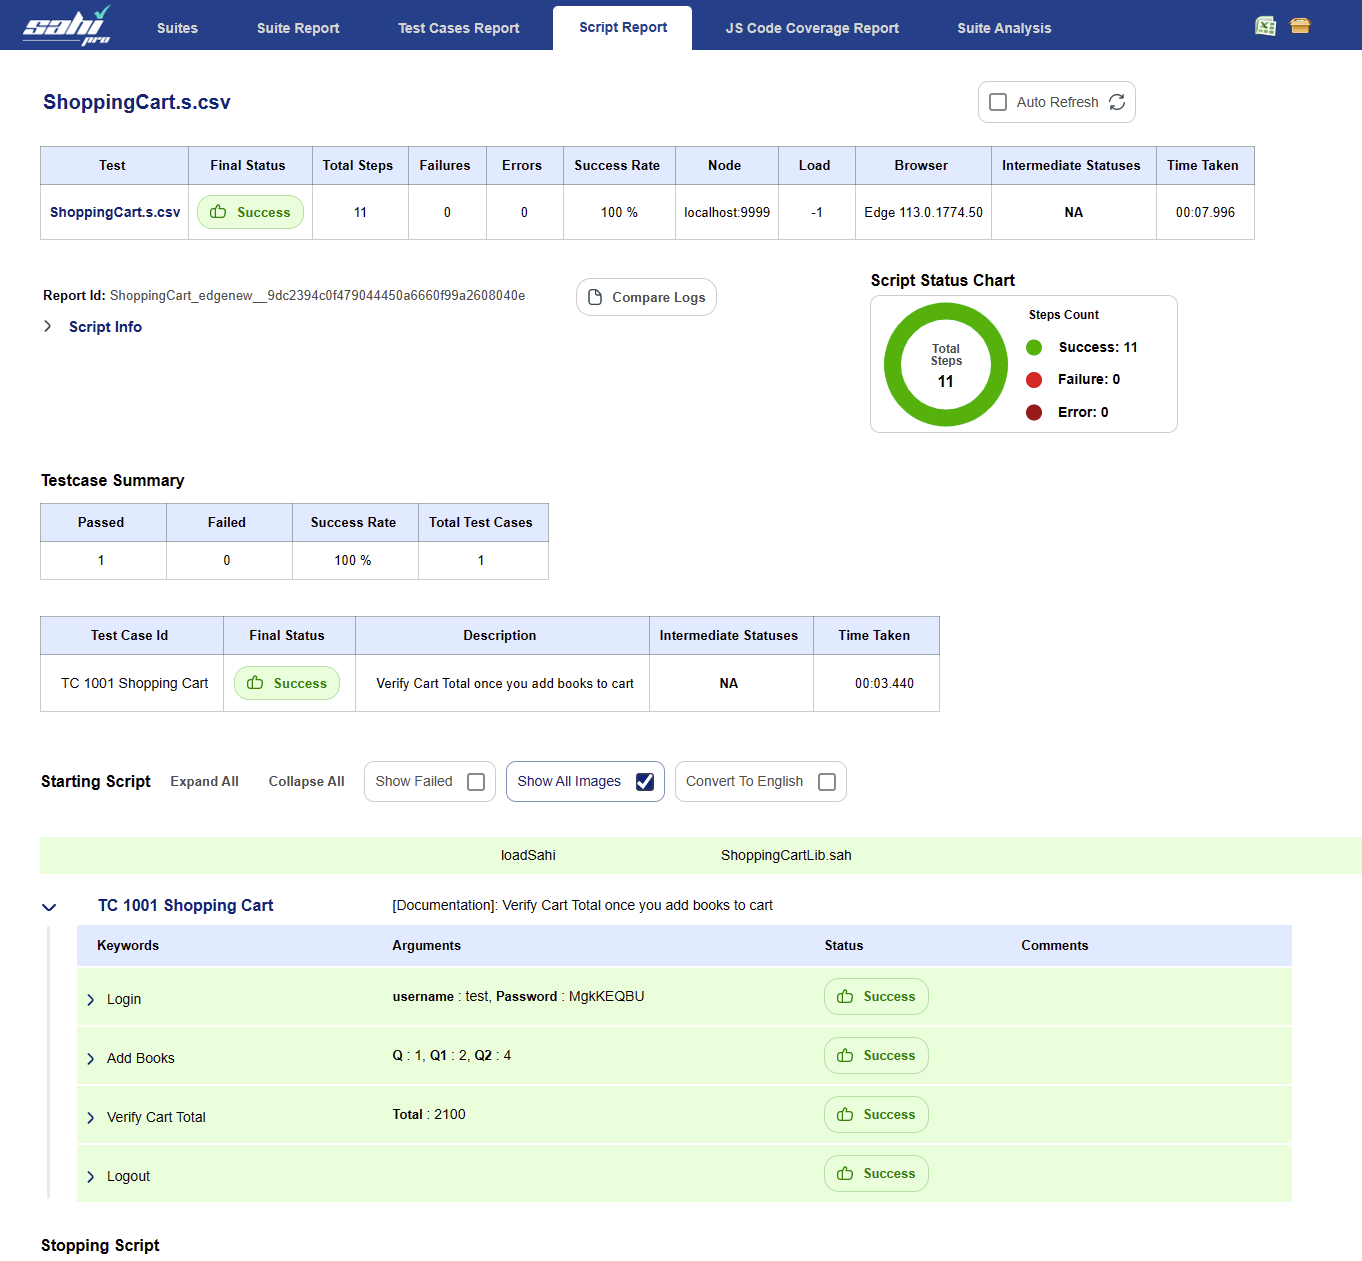1362x1261 pixels.
Task: Switch to the Suite Report tab
Action: coord(298,28)
